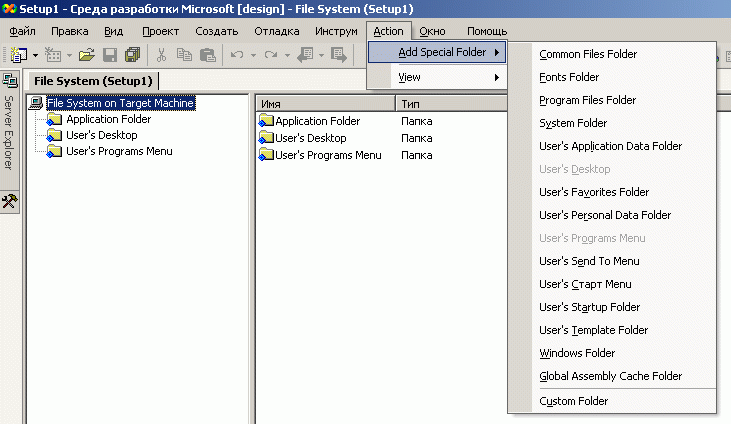Click the Add New Item toolbar icon

click(53, 55)
